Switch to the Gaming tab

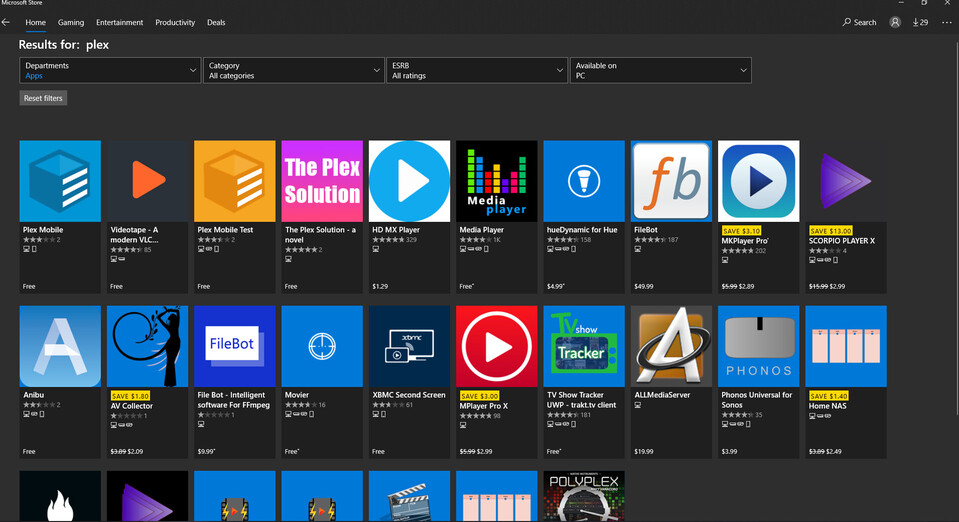point(71,22)
